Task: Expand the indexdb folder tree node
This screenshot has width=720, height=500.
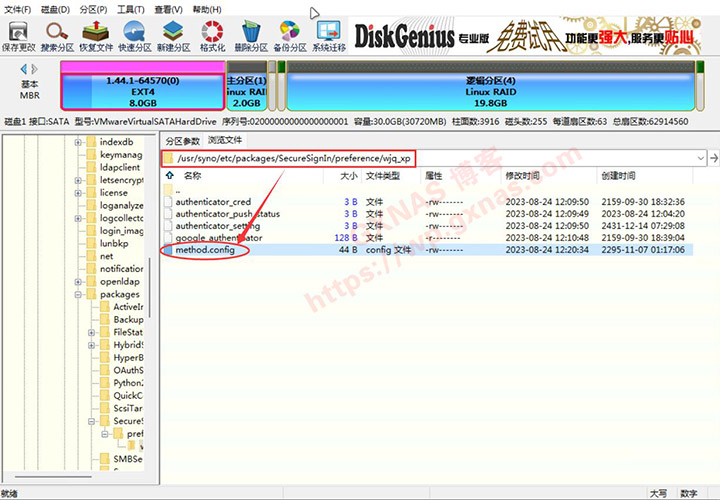Action: tap(78, 143)
